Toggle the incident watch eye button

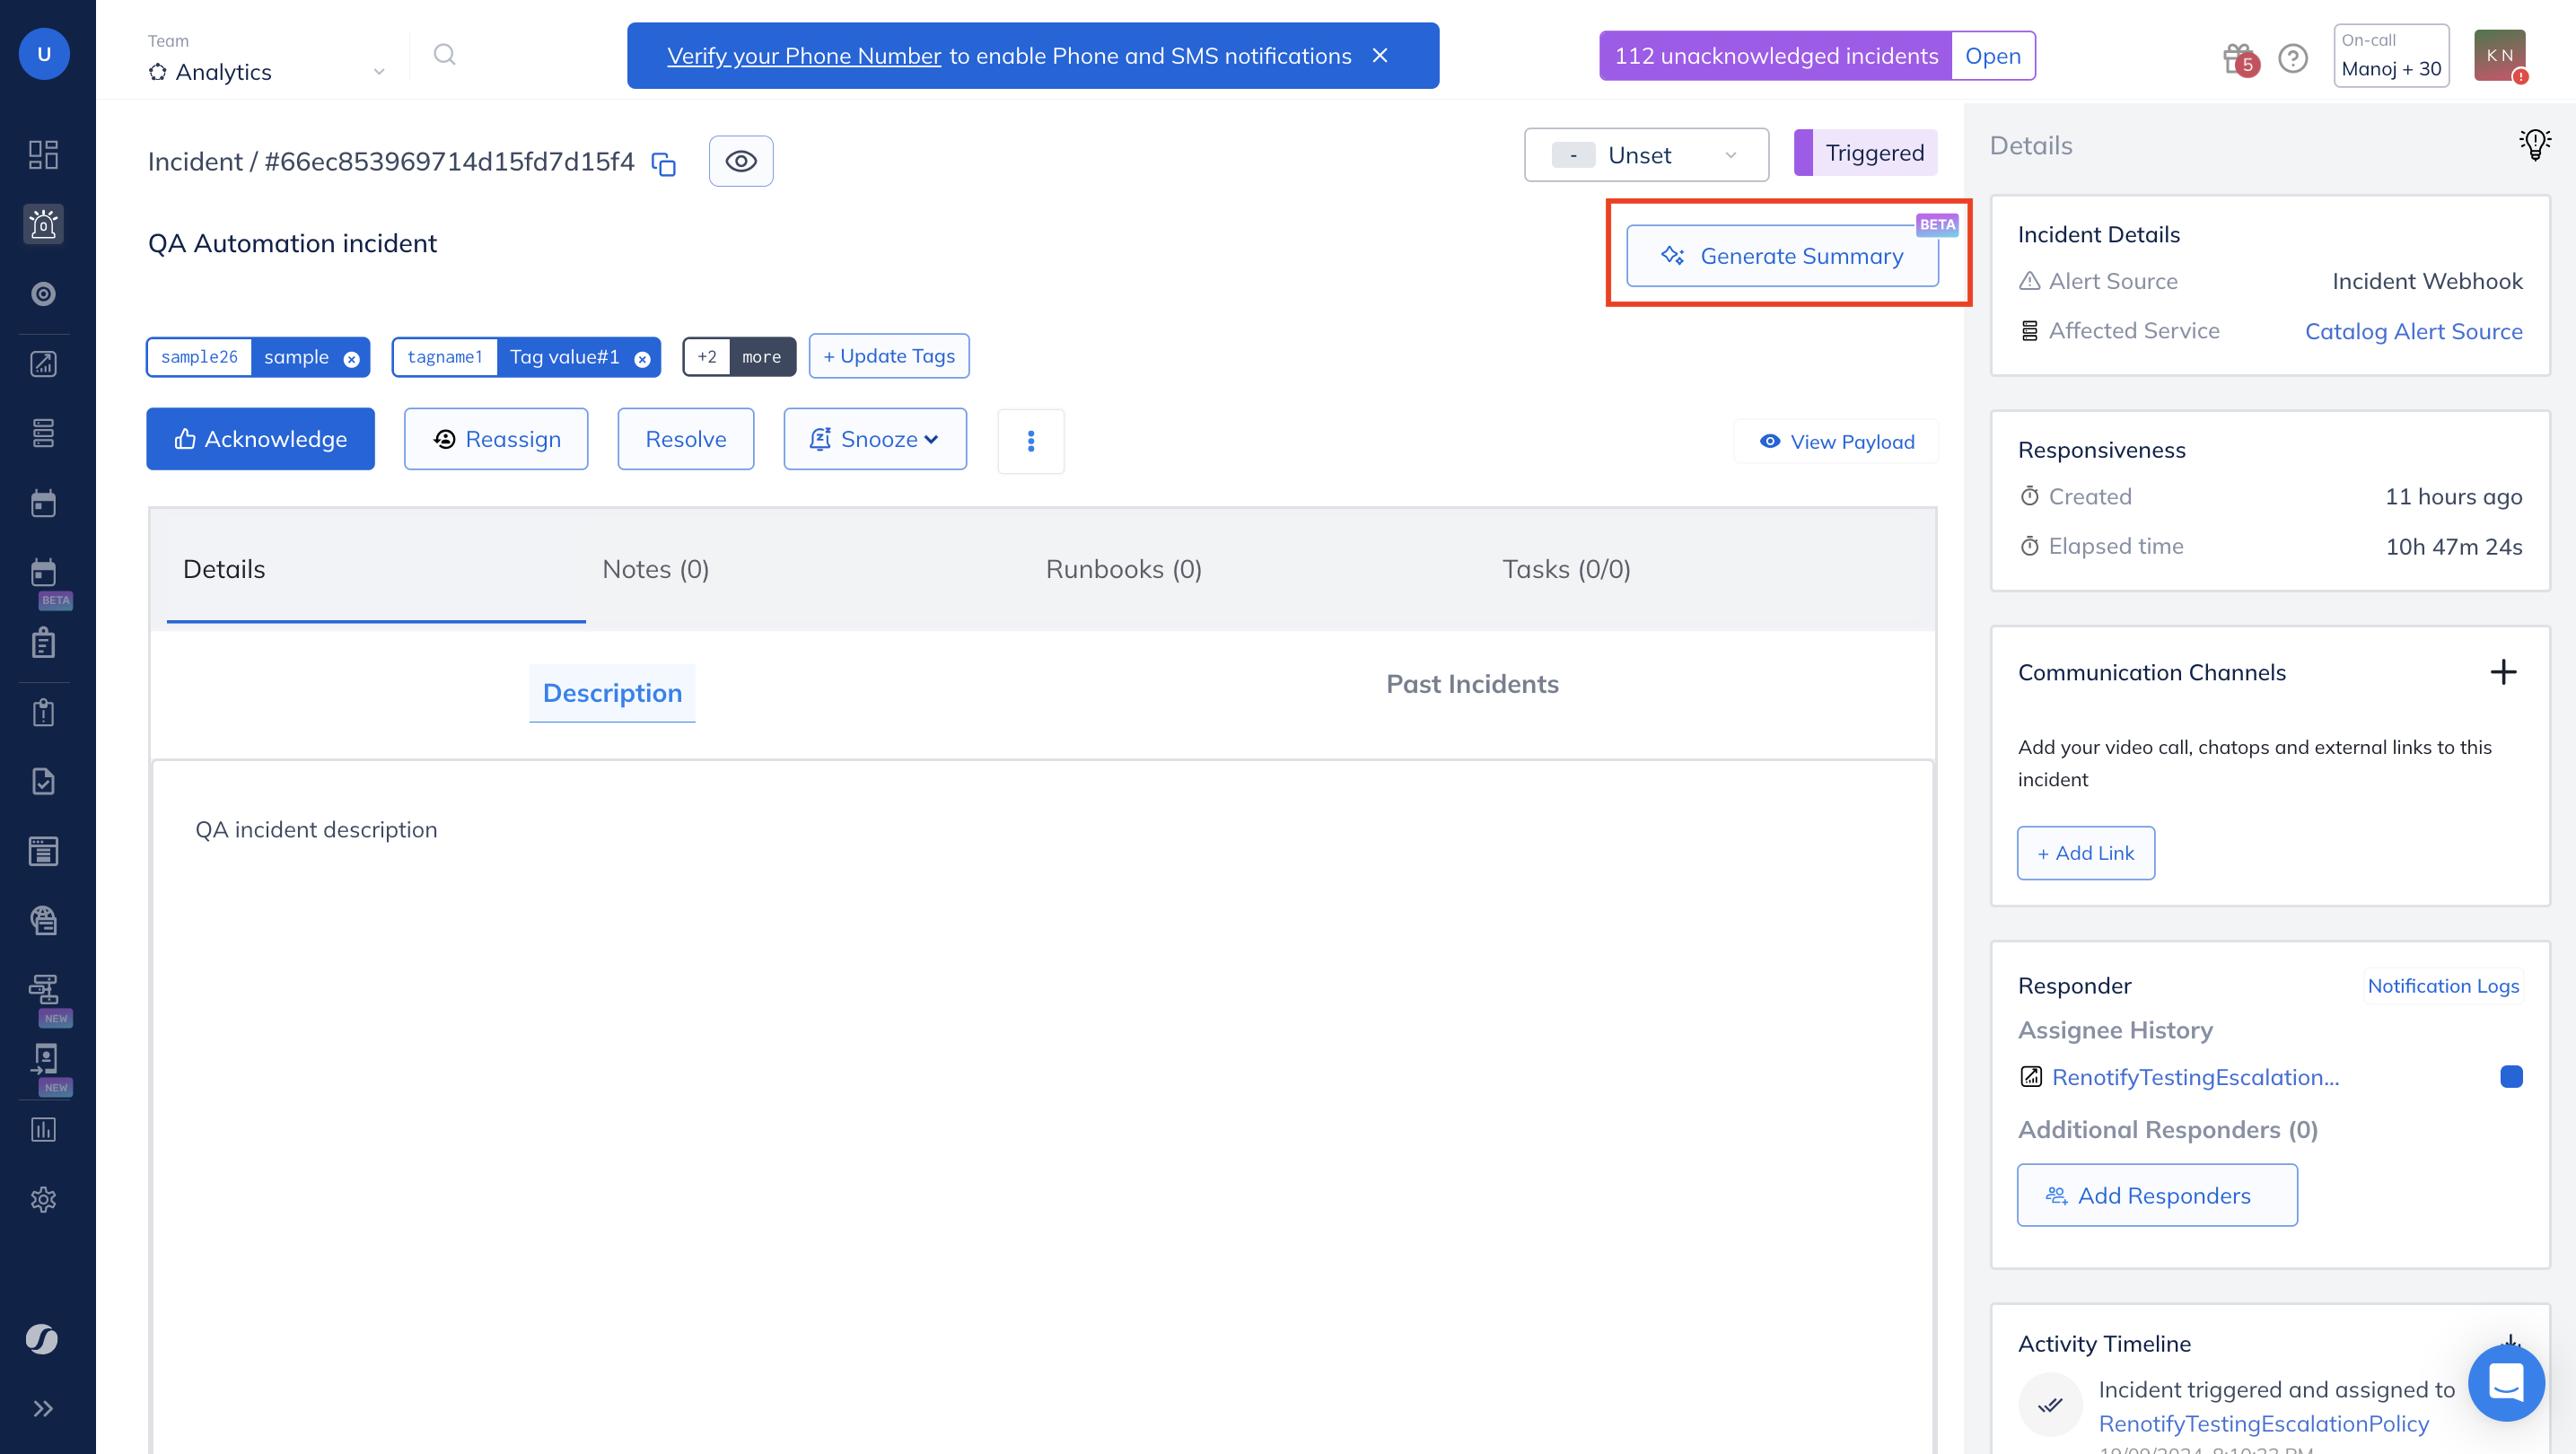click(740, 161)
